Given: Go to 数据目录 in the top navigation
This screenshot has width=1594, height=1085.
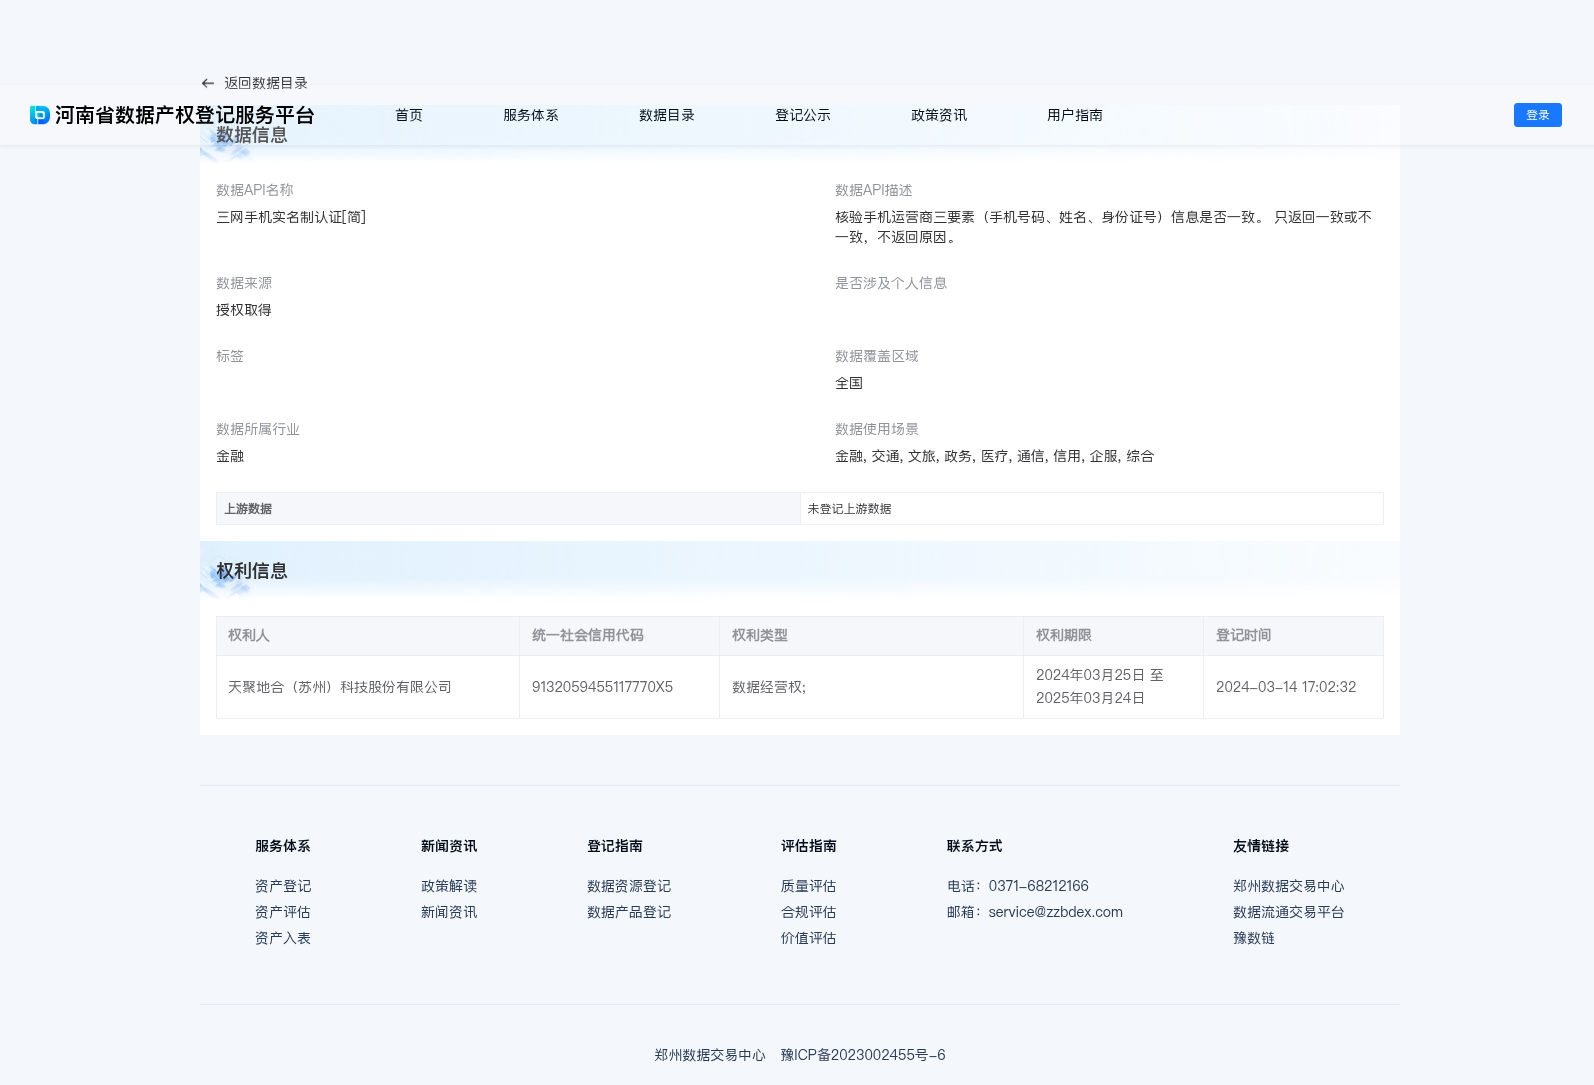Looking at the screenshot, I should 667,115.
